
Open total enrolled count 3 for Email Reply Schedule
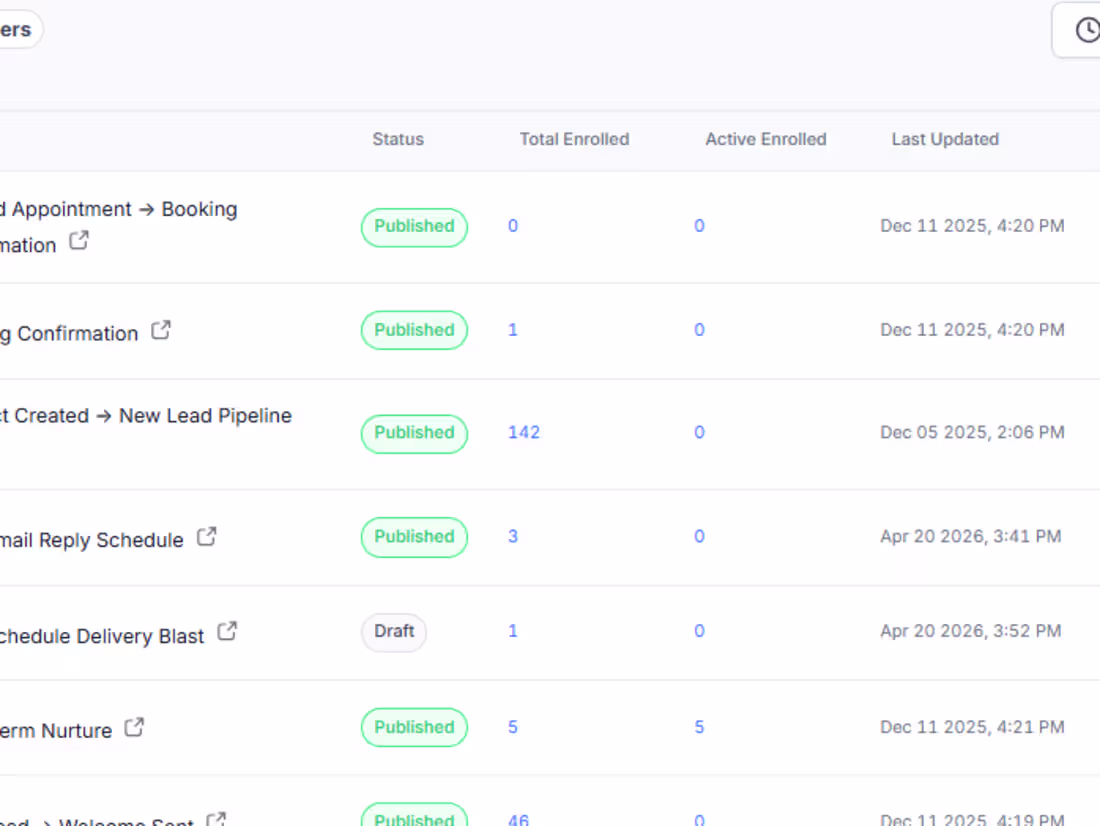pyautogui.click(x=513, y=536)
